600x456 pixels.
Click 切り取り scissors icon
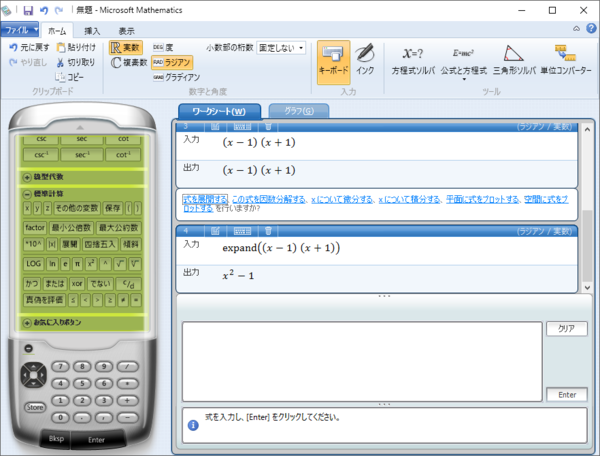pyautogui.click(x=76, y=62)
